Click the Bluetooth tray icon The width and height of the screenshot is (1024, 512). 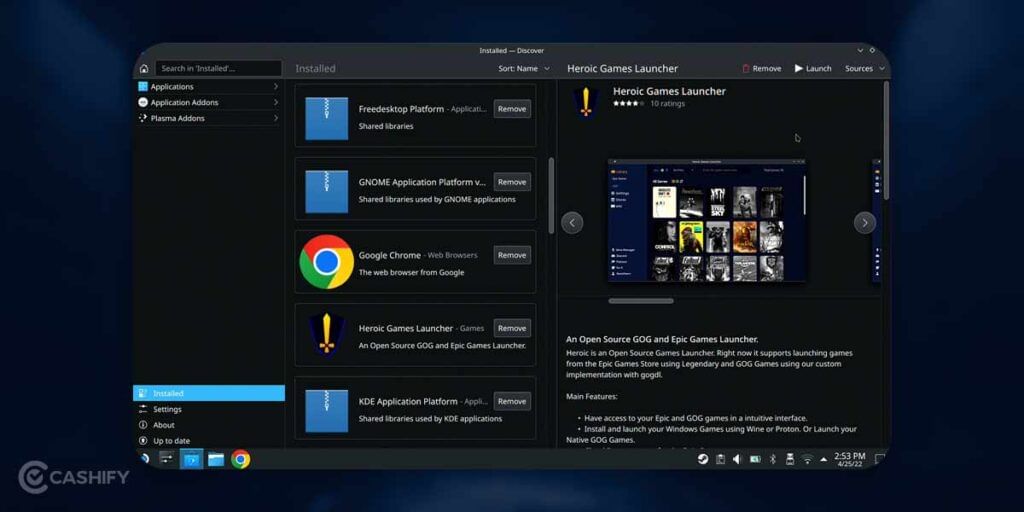[x=773, y=459]
